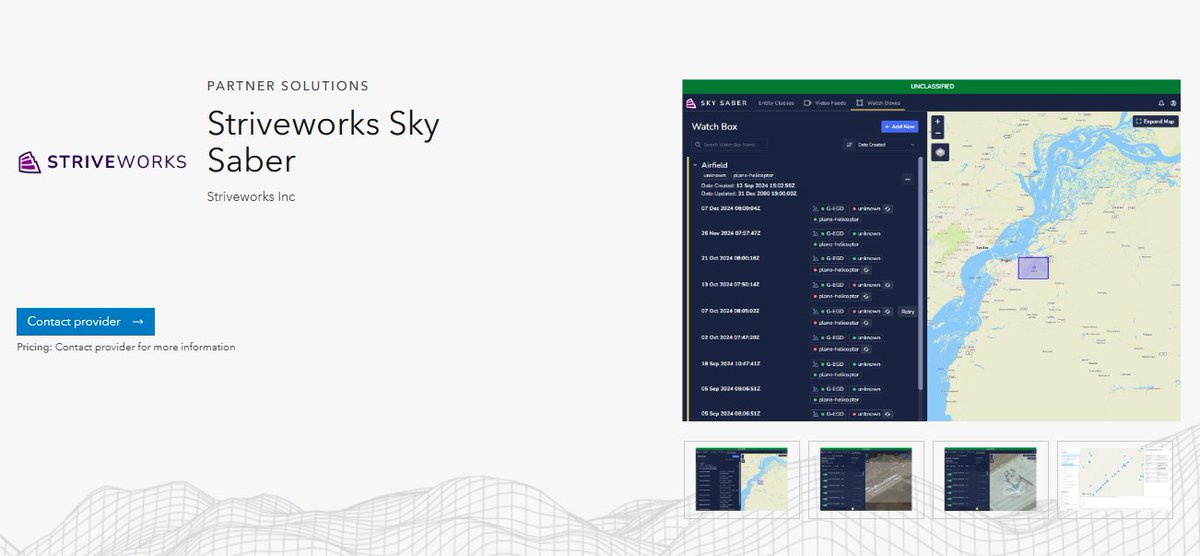Click the sort order icon beside Date Created
The width and height of the screenshot is (1200, 556).
point(849,145)
